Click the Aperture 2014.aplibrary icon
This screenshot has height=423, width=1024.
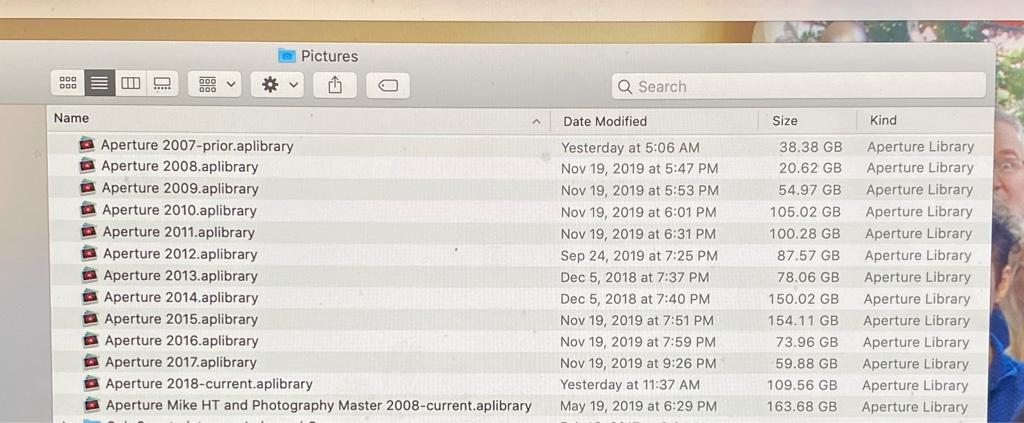pyautogui.click(x=90, y=297)
